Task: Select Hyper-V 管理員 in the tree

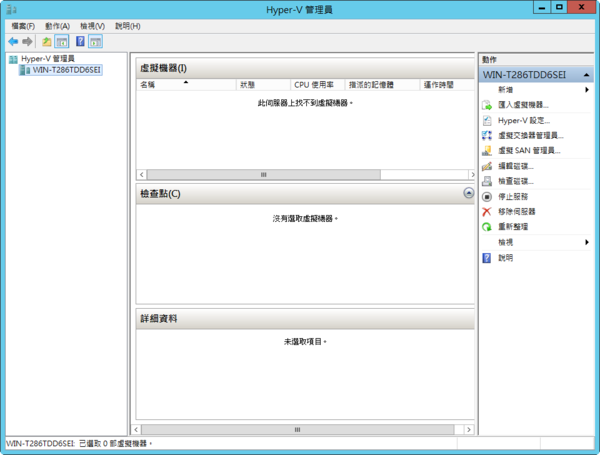Action: (48, 59)
